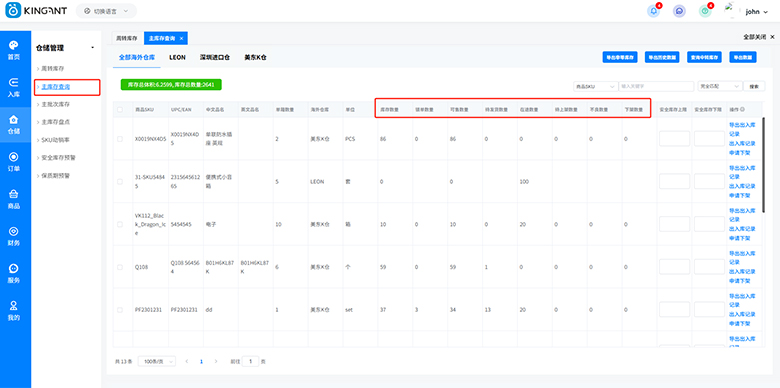Check the select-all checkbox in table header
Viewport: 780px width, 388px height.
tap(120, 109)
